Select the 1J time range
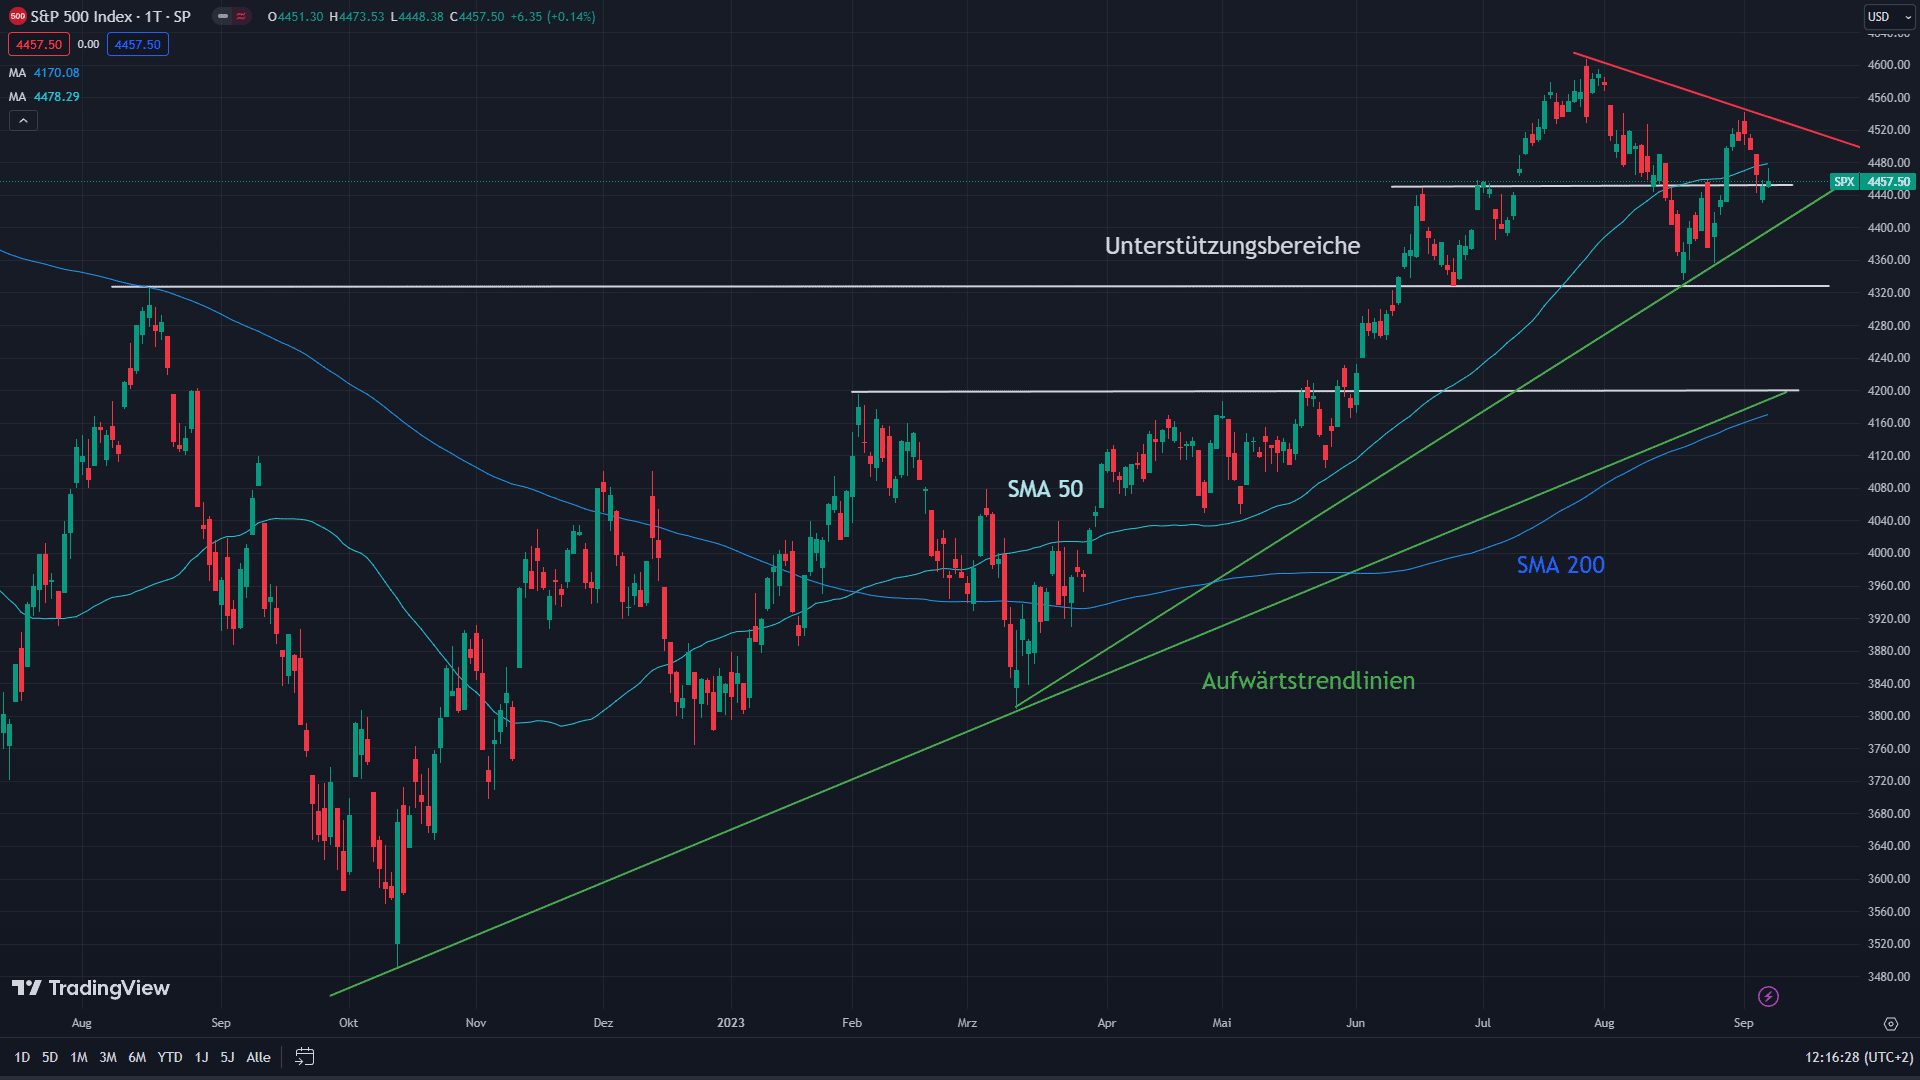 coord(201,1057)
